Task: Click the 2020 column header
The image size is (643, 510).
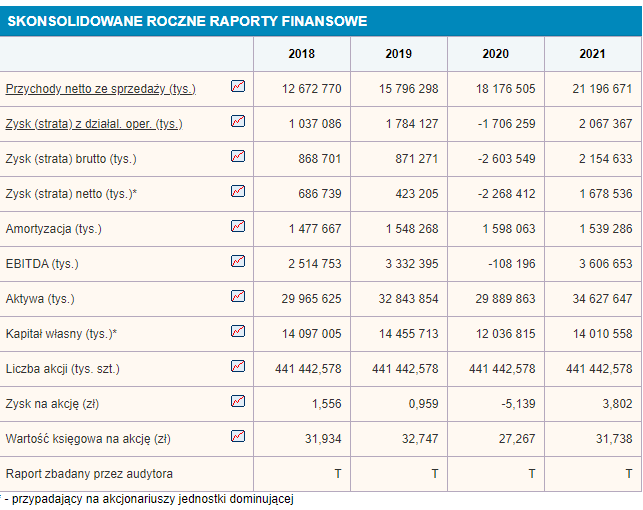Action: coord(495,54)
